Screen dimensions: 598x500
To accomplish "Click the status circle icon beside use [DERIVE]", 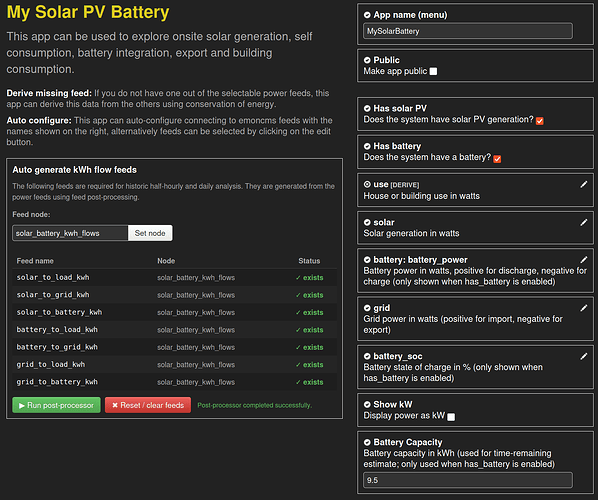I will point(367,185).
